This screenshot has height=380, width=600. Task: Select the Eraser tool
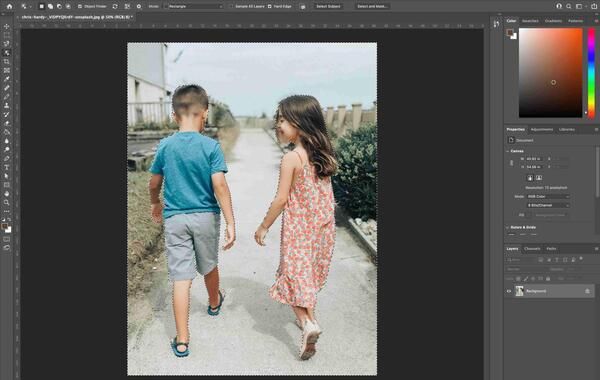[x=7, y=123]
